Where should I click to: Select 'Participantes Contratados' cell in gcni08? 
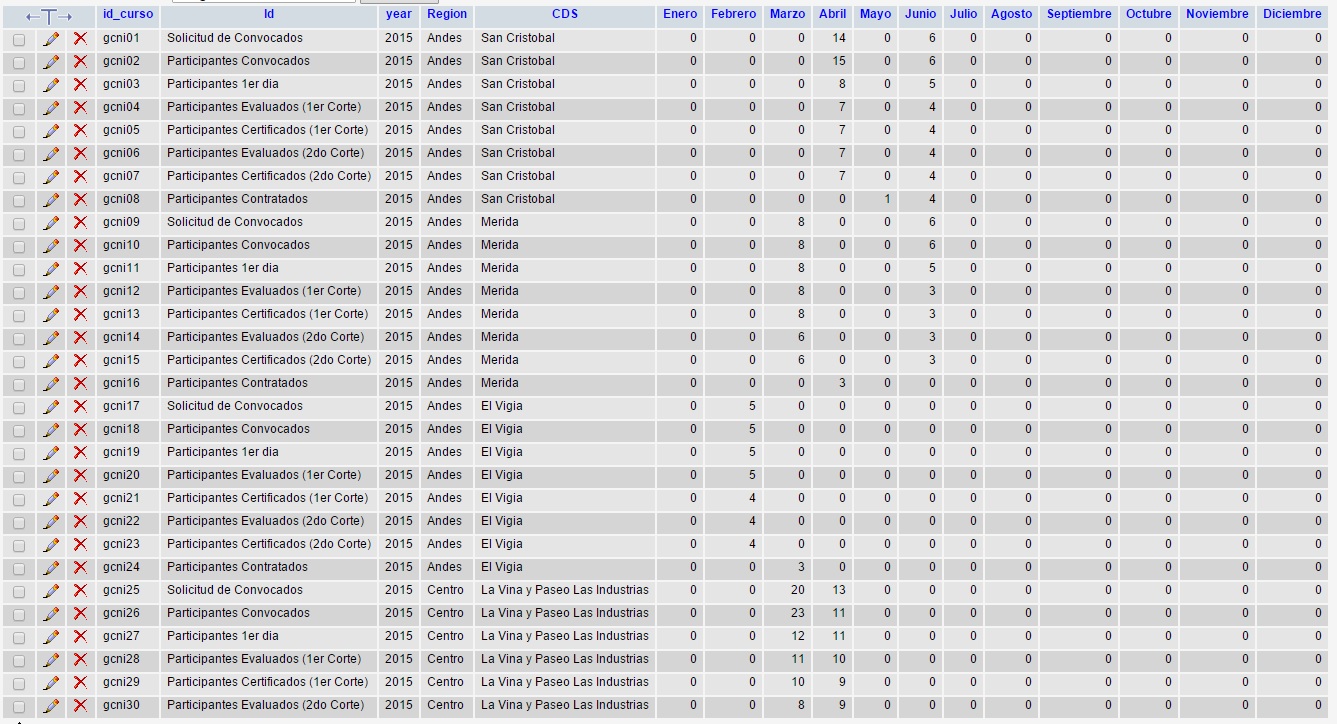point(237,199)
